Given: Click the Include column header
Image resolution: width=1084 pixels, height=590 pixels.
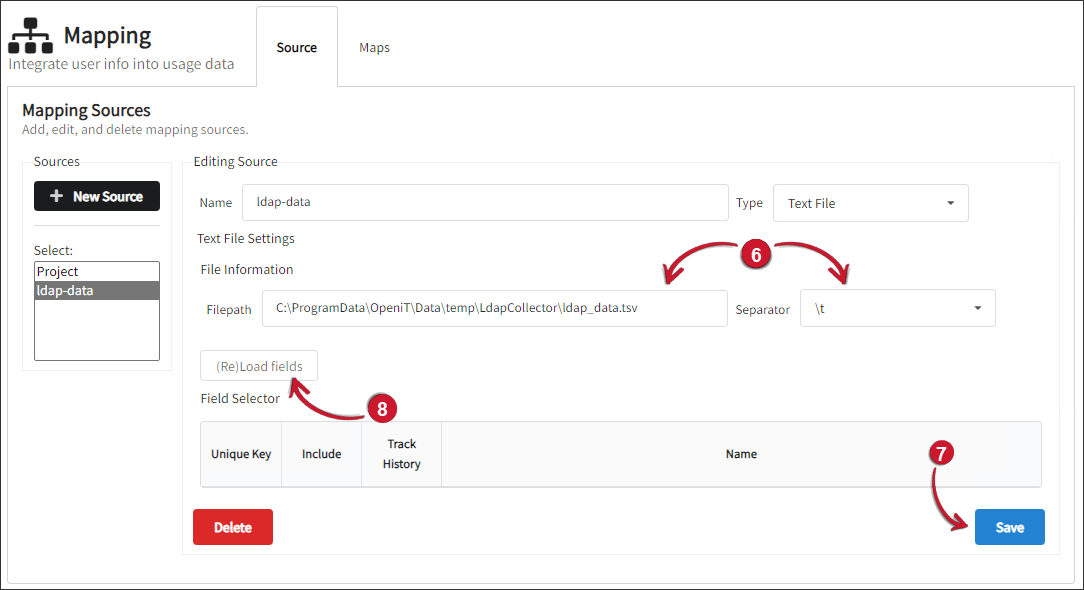Looking at the screenshot, I should pos(321,454).
